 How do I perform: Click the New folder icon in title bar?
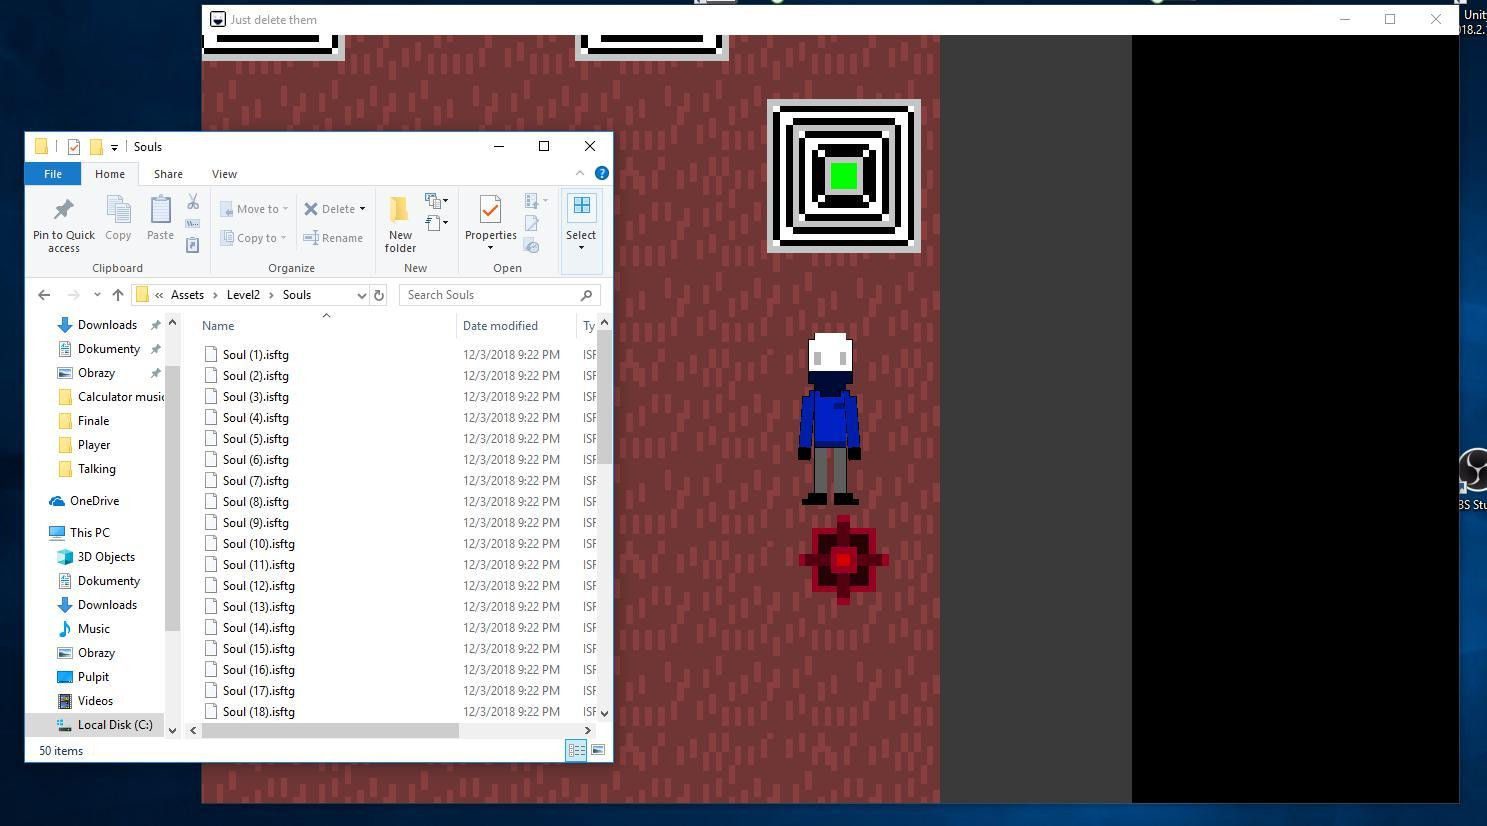coord(96,147)
